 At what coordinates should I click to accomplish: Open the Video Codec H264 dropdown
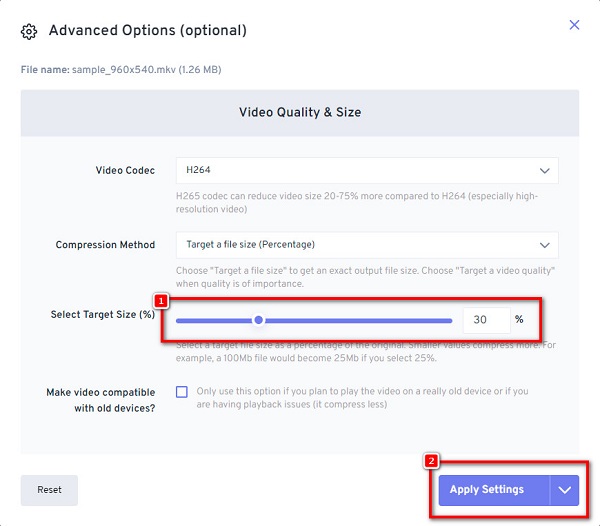click(x=367, y=170)
